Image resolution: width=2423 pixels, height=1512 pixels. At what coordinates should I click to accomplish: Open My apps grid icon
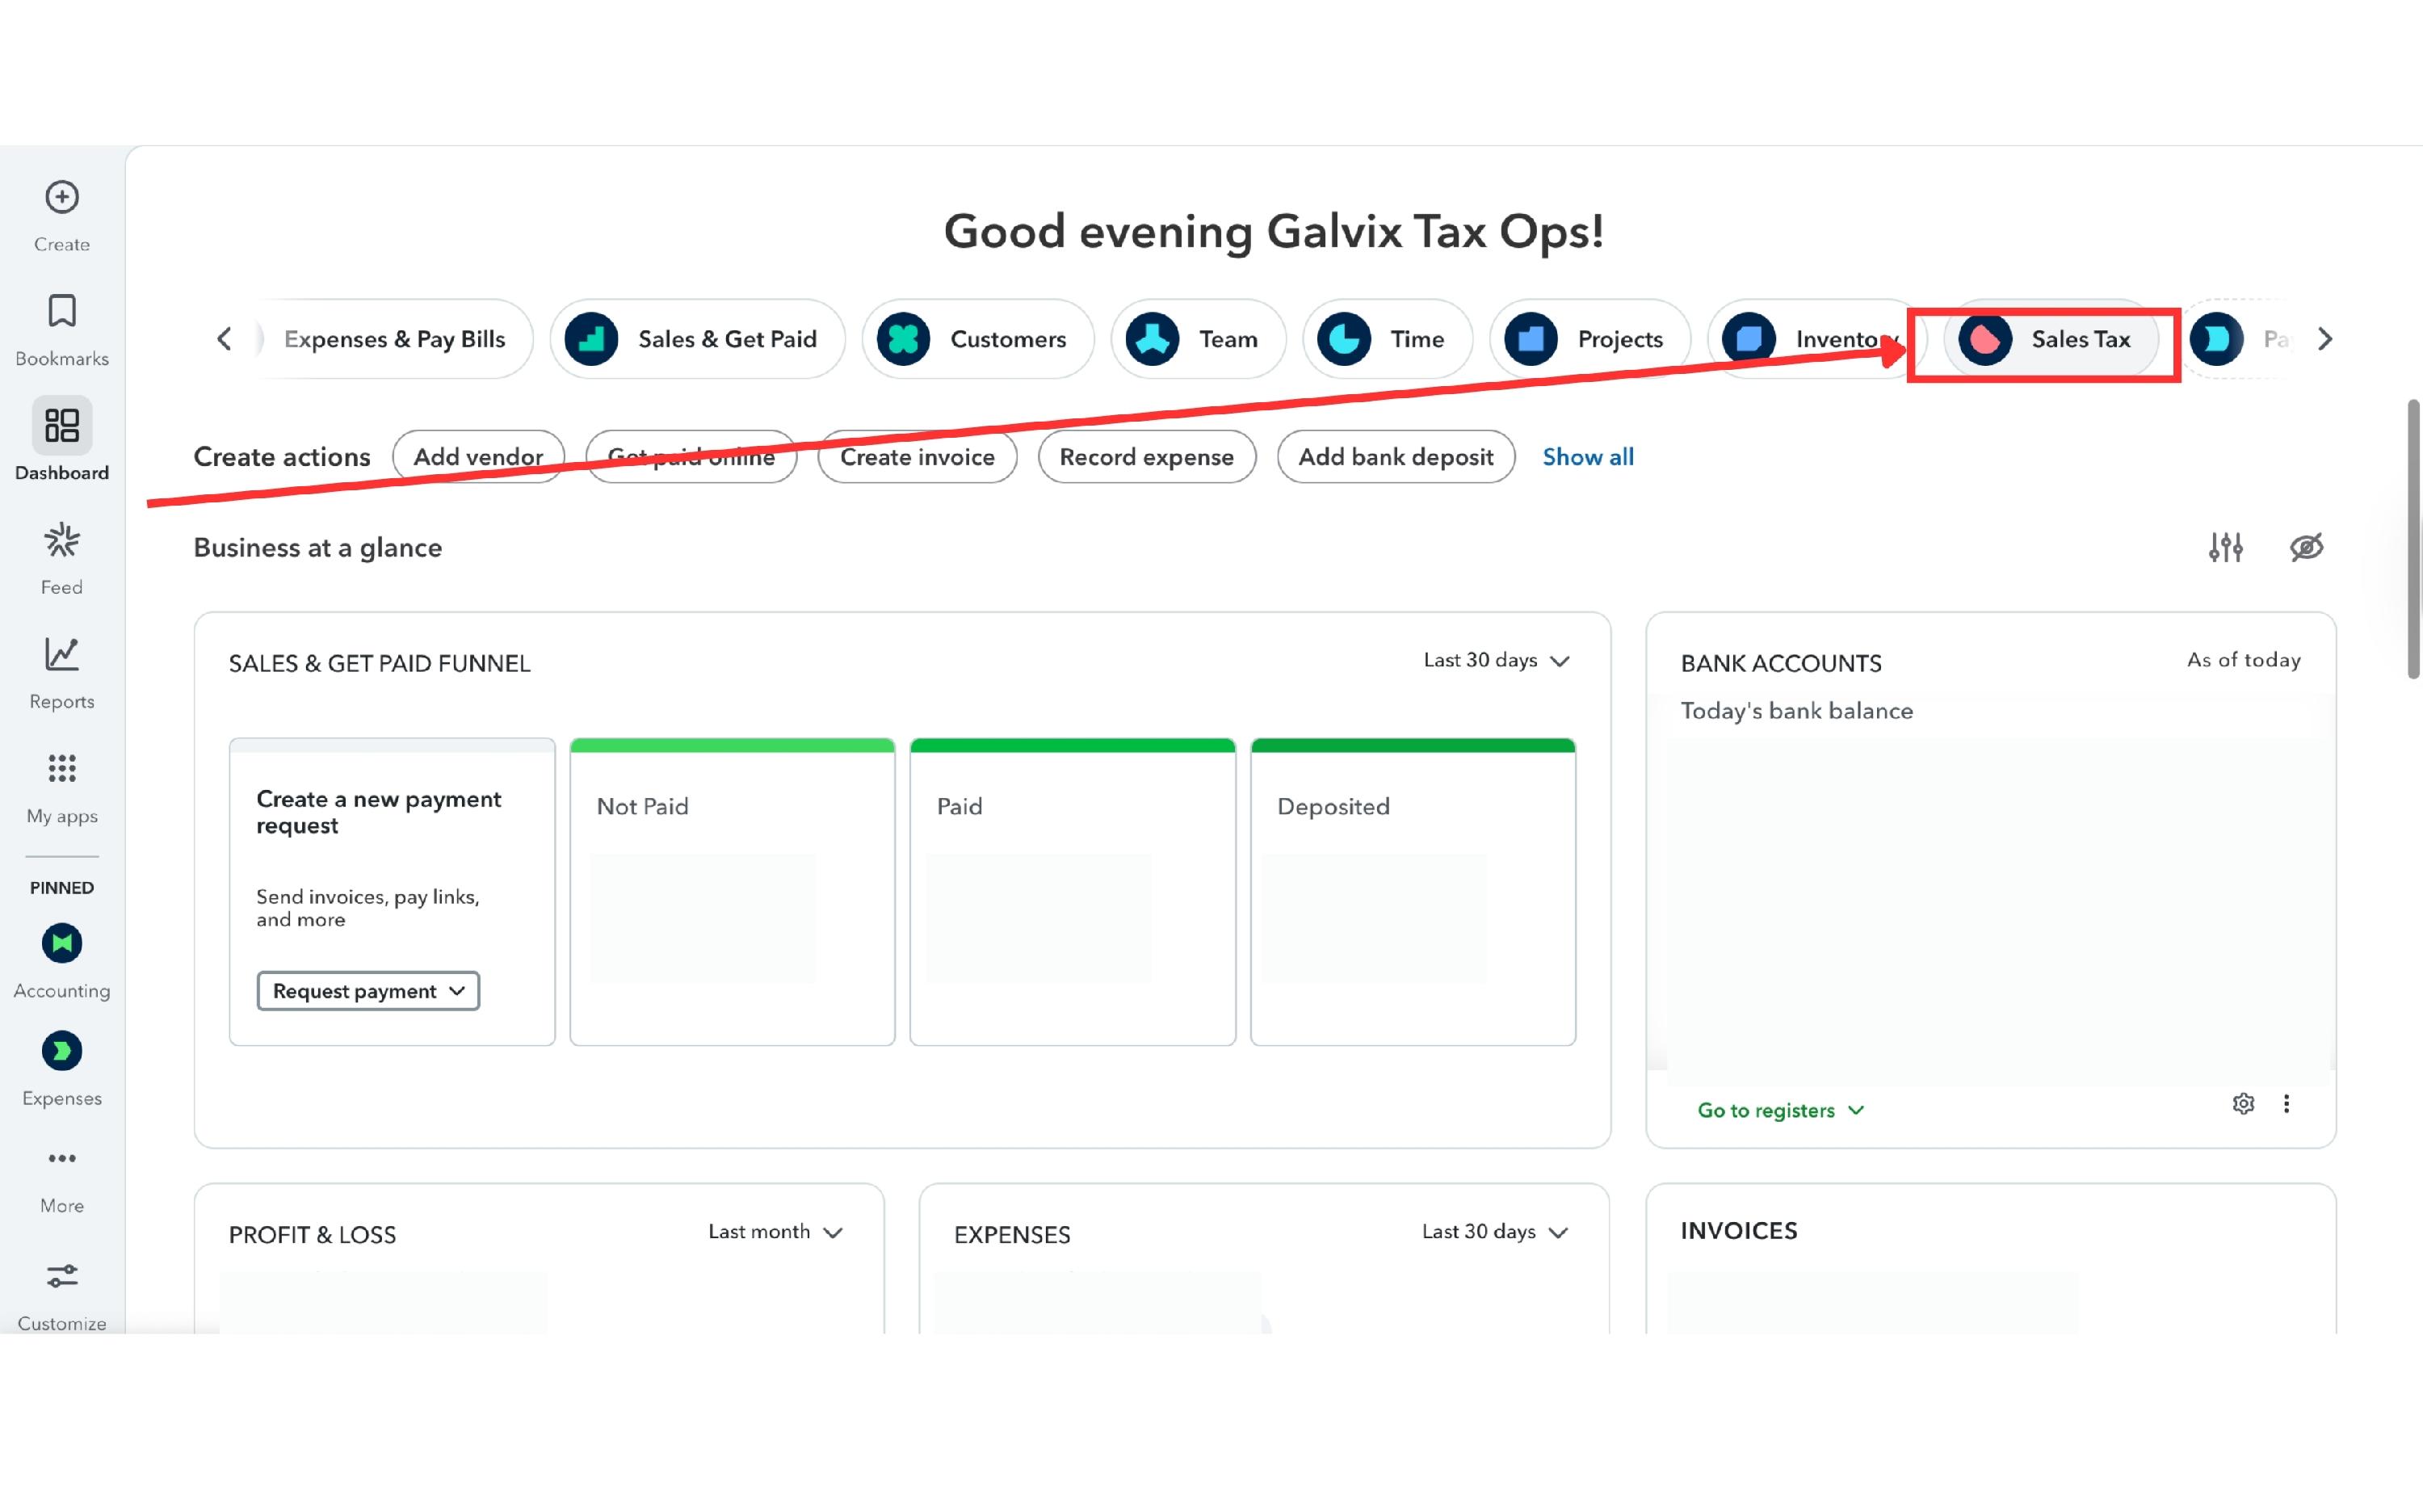tap(62, 769)
